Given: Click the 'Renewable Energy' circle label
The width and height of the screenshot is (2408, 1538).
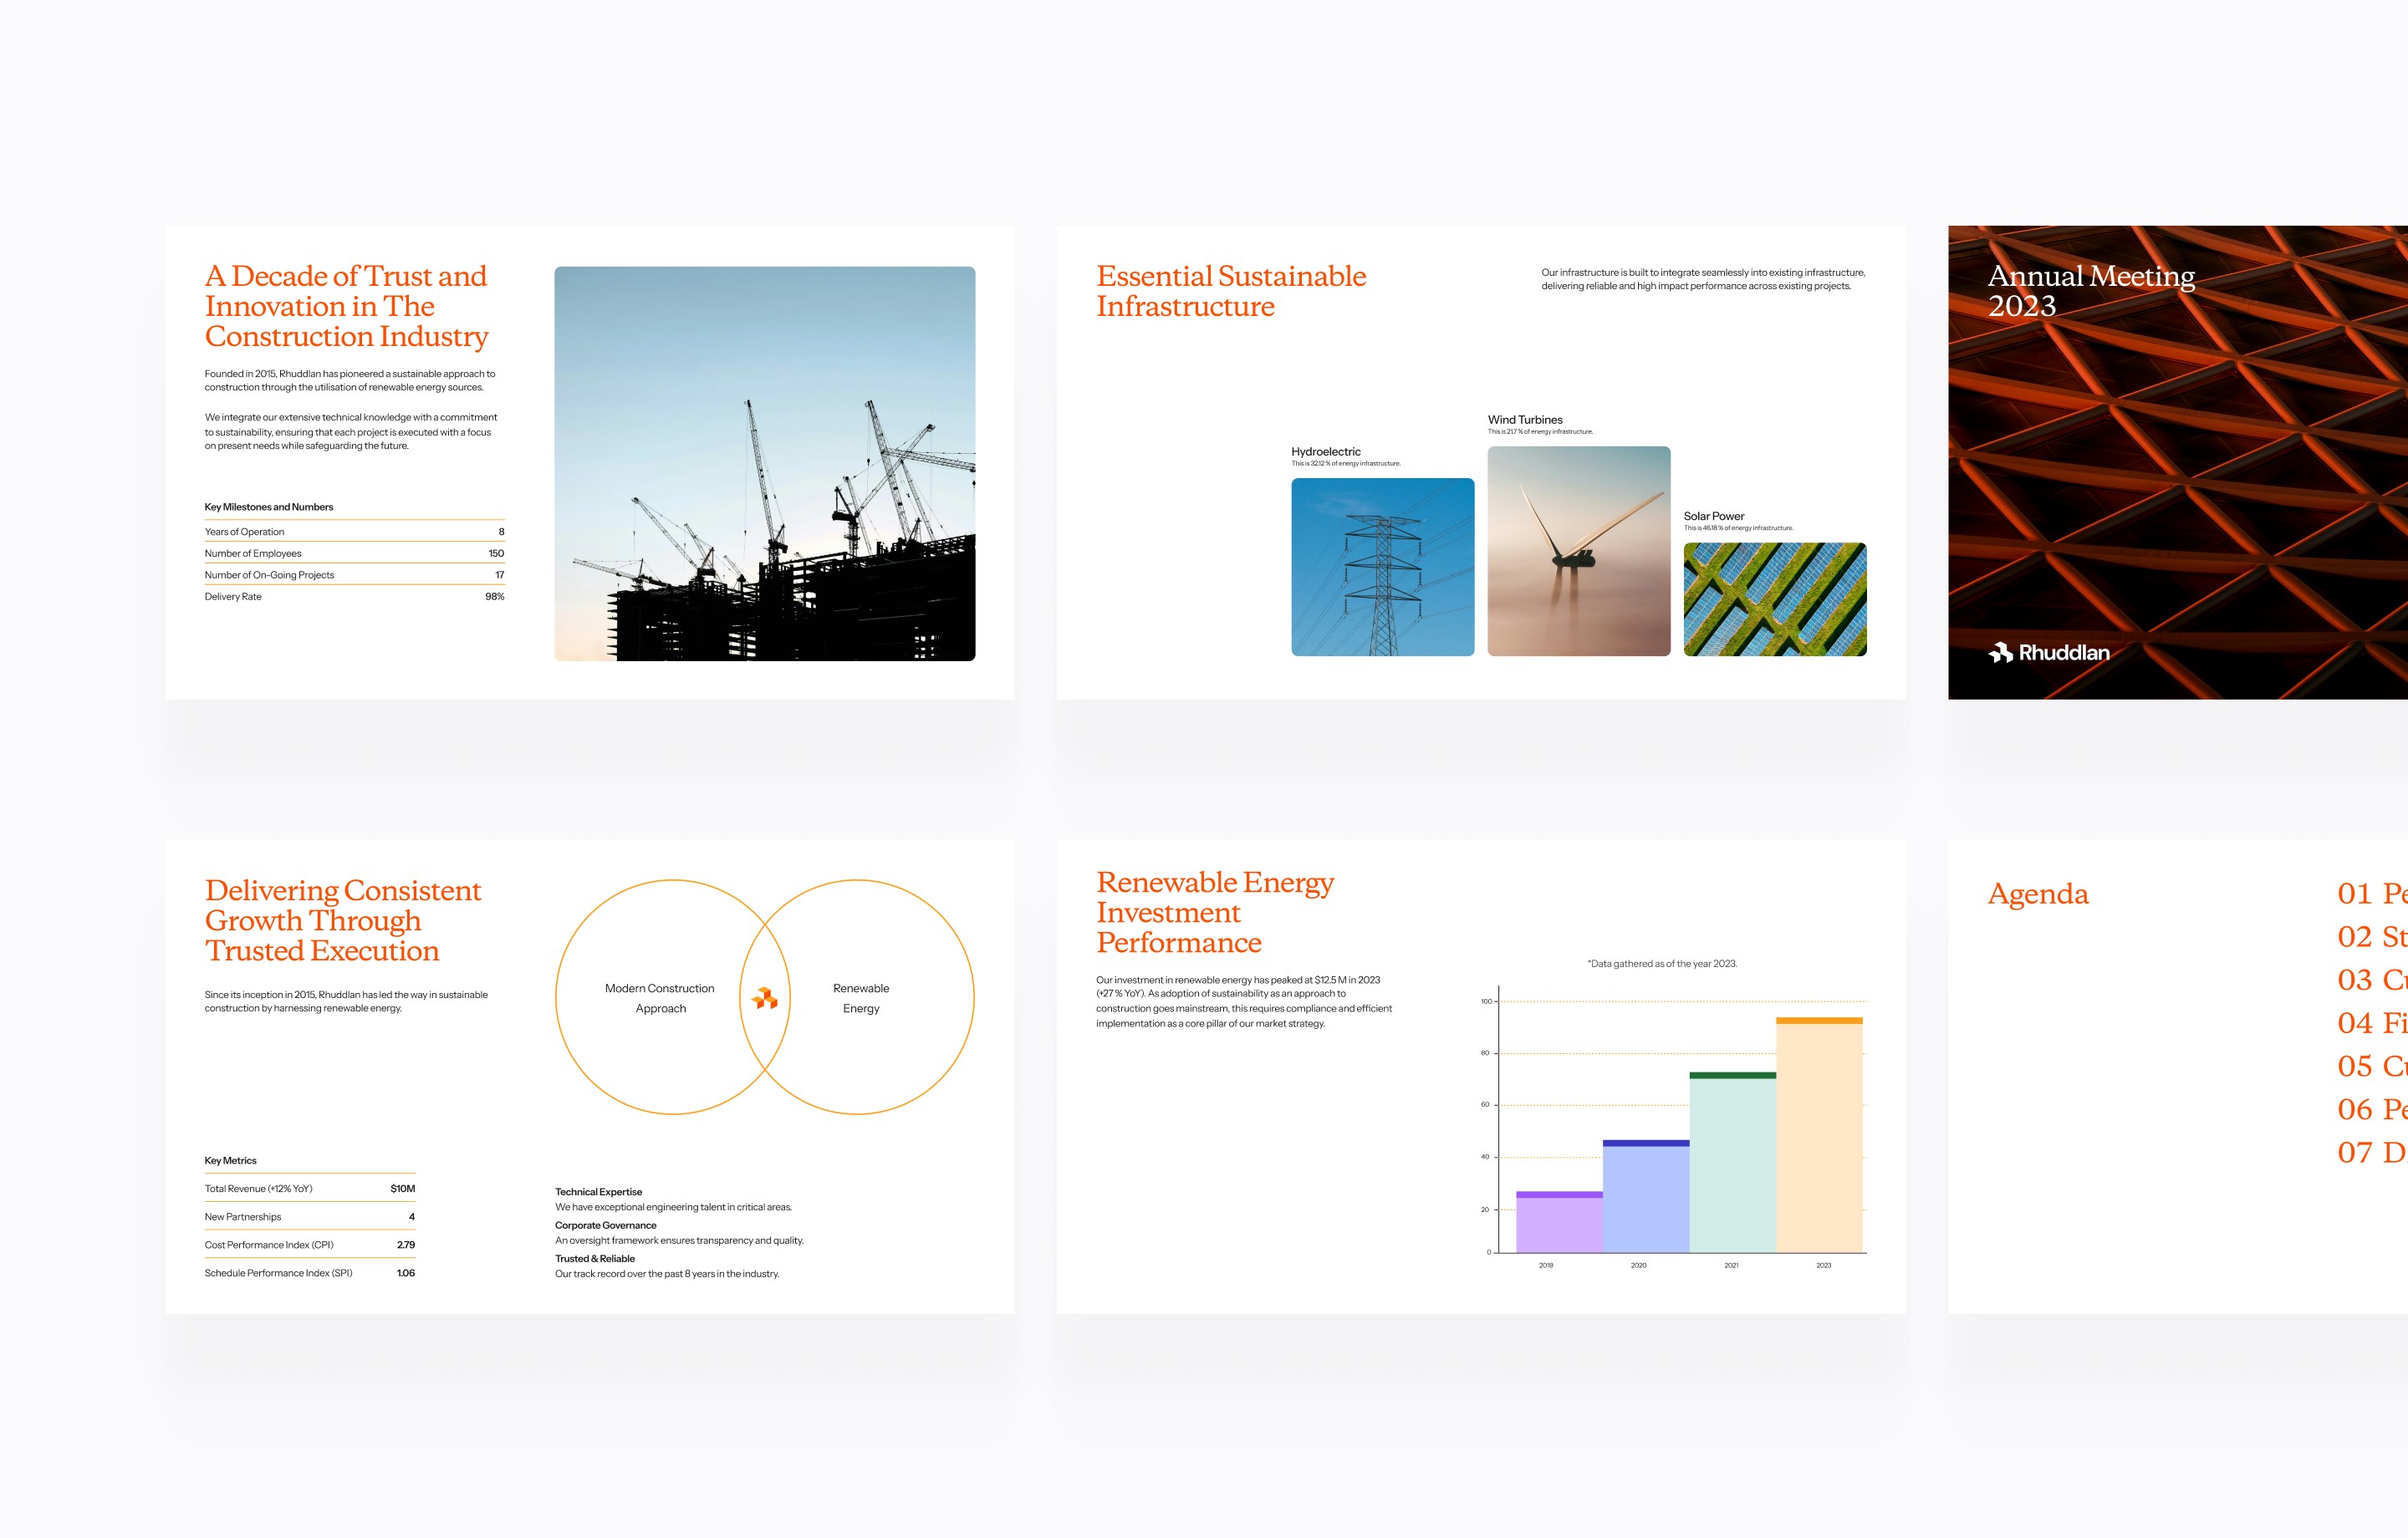Looking at the screenshot, I should coord(860,998).
